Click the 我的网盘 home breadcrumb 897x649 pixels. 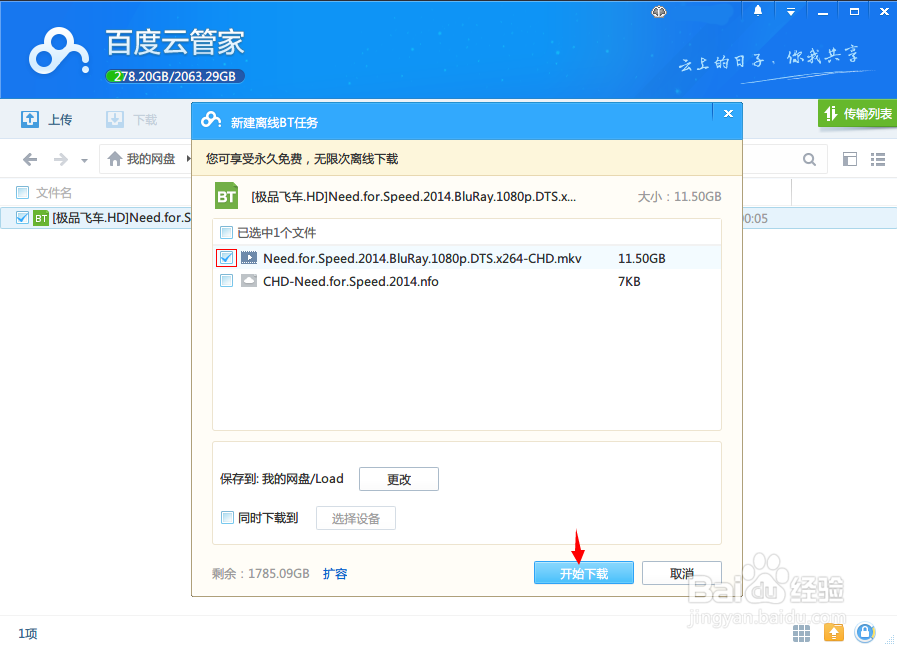(141, 159)
